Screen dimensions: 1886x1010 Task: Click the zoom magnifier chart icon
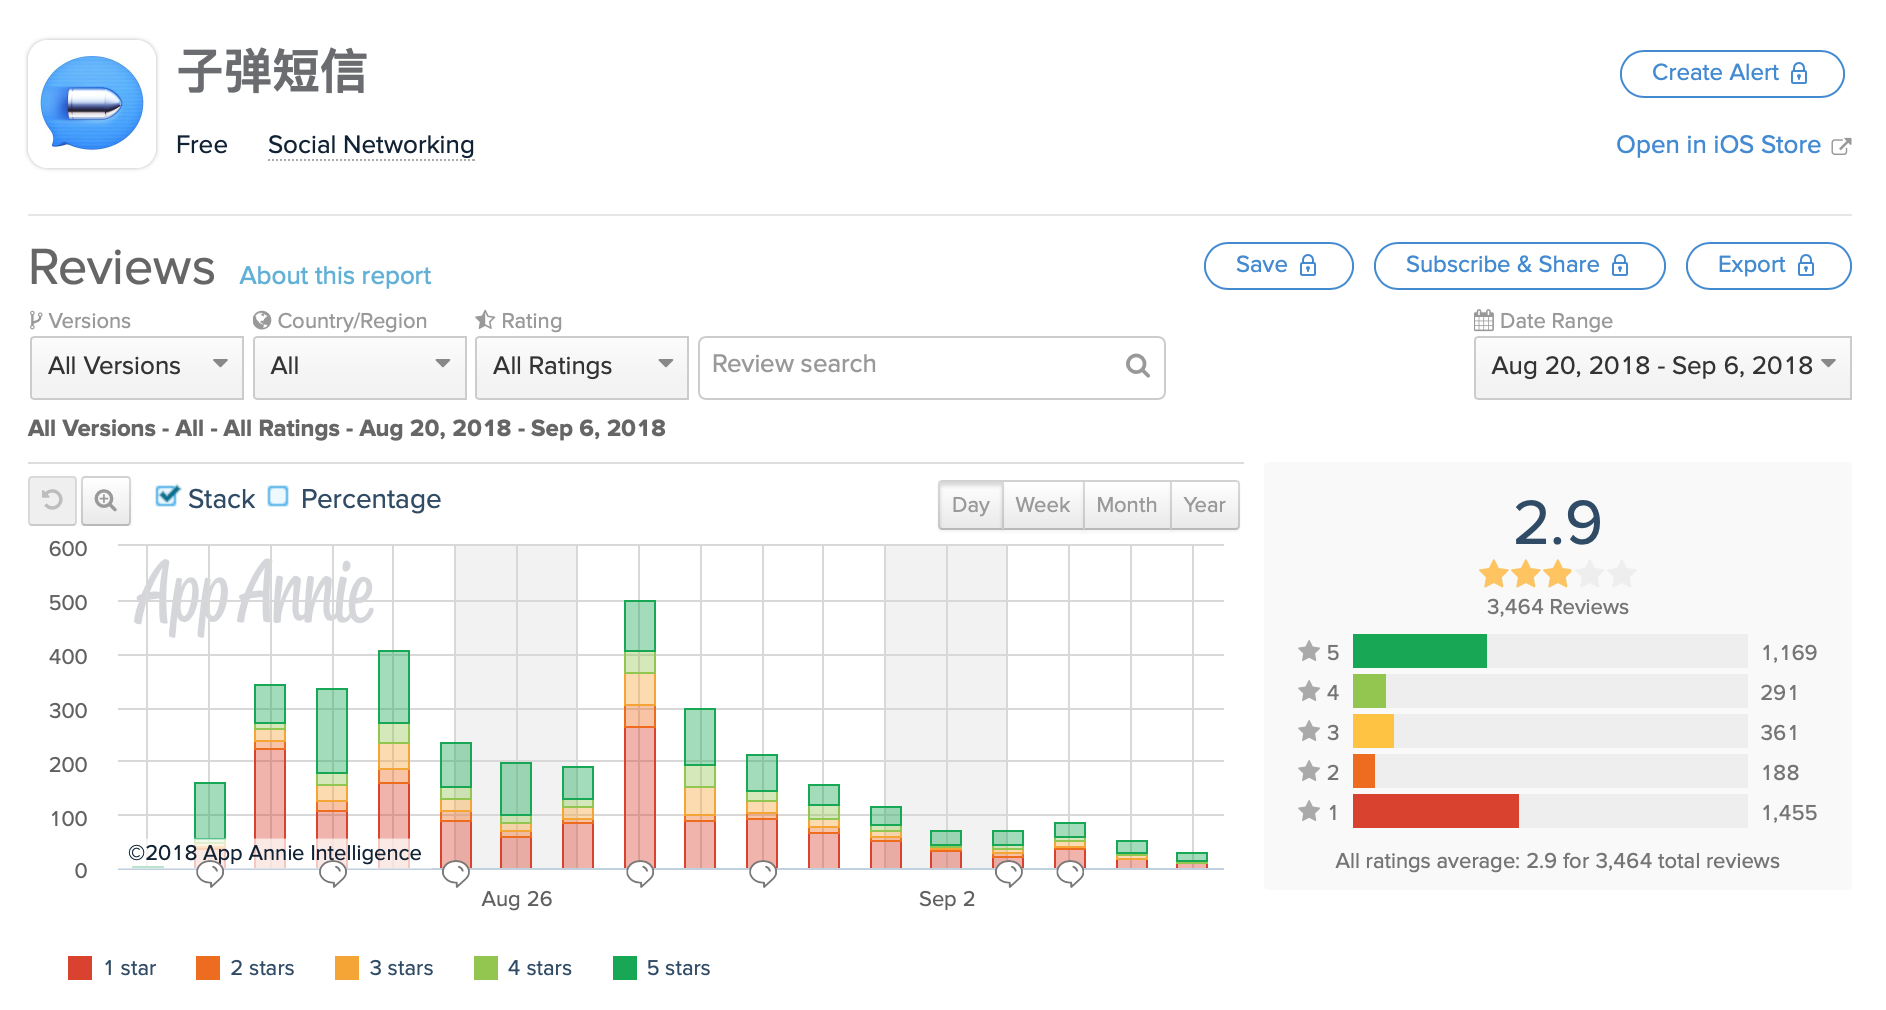pos(106,500)
